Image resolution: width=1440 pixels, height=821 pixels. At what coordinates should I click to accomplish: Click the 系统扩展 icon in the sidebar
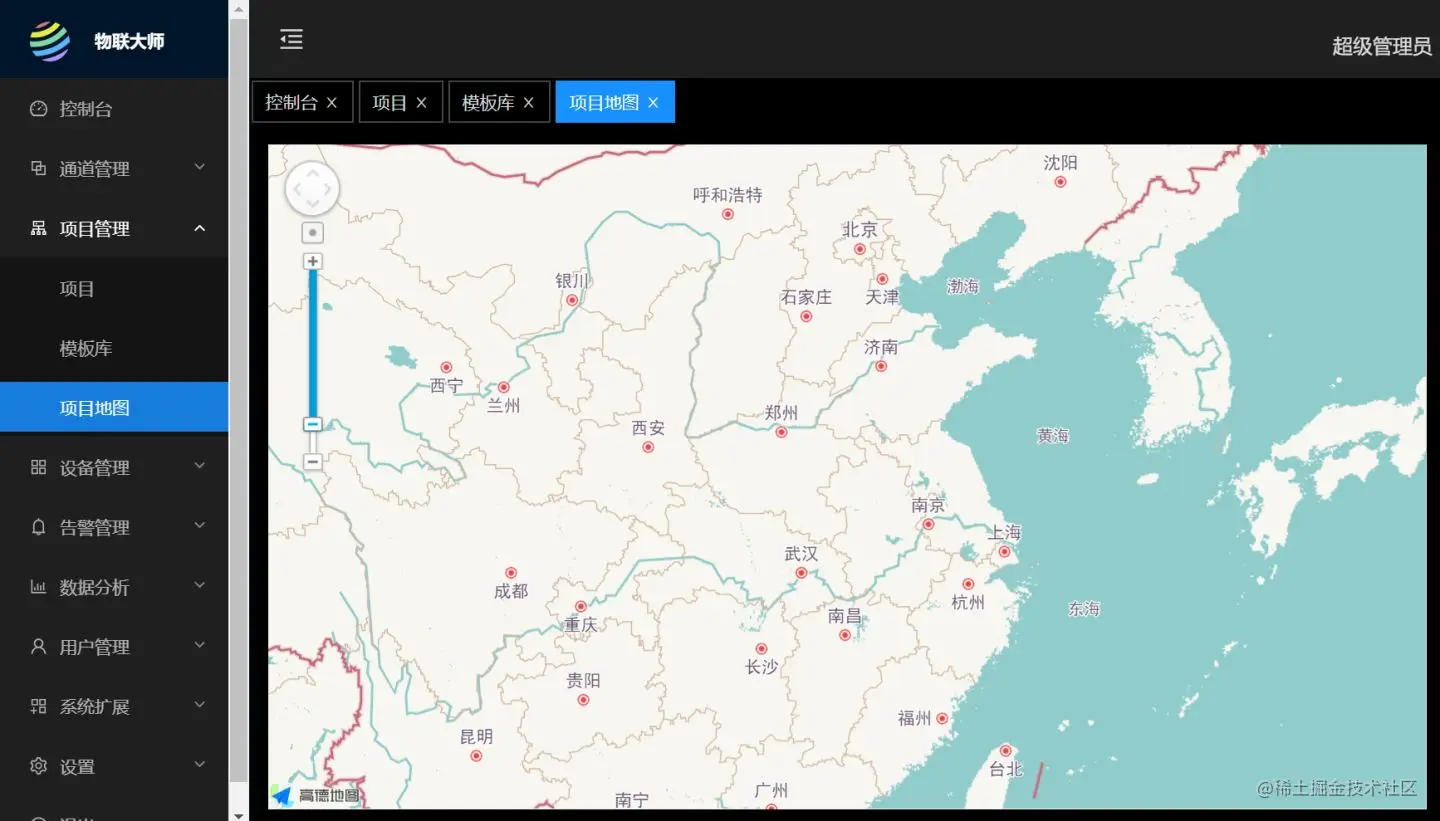pyautogui.click(x=38, y=706)
